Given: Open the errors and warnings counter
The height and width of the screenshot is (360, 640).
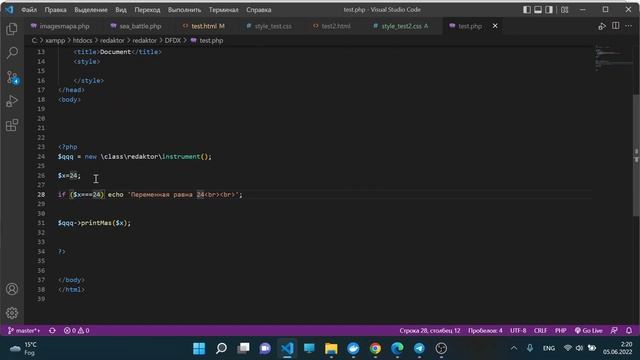Looking at the screenshot, I should [76, 331].
